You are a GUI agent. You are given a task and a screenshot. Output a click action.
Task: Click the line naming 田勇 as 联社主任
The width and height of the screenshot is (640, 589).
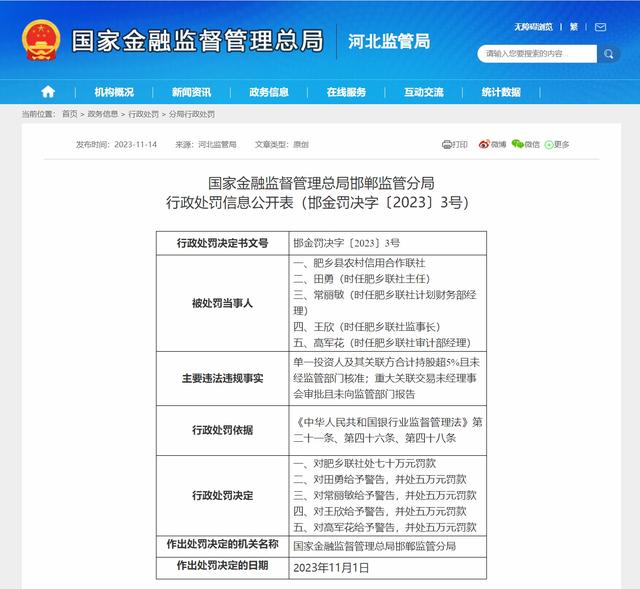pyautogui.click(x=361, y=279)
